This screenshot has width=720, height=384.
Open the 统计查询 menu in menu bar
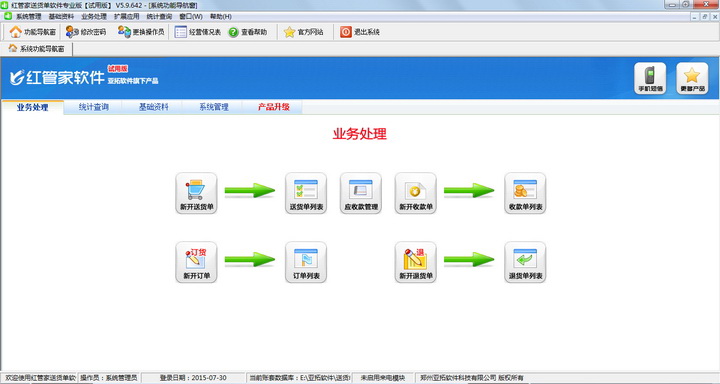(x=159, y=17)
